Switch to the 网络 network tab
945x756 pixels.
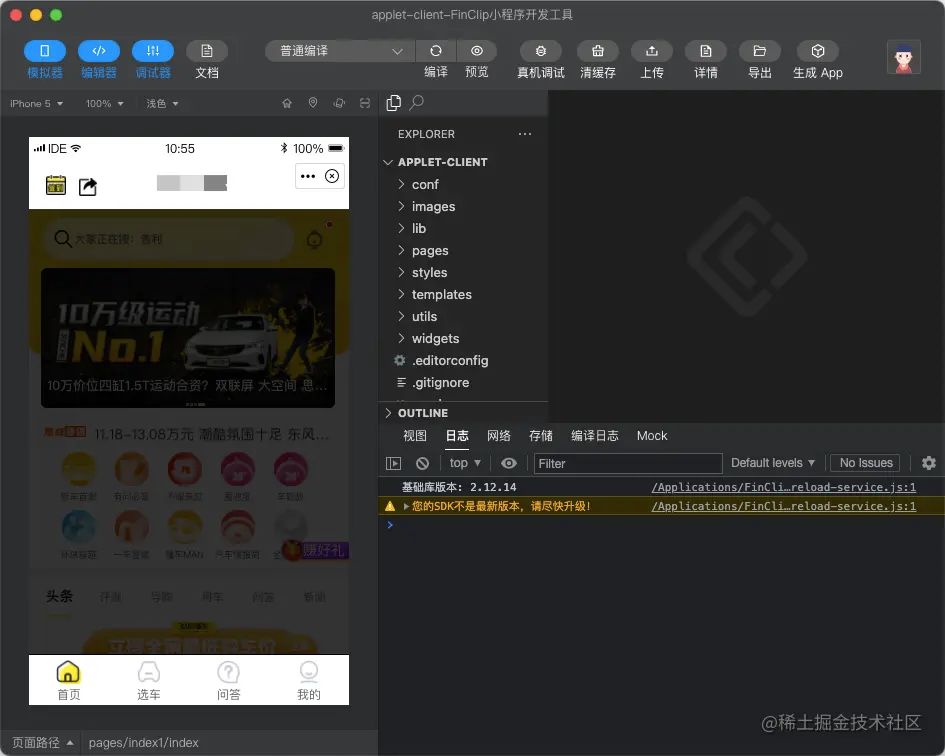click(x=499, y=436)
